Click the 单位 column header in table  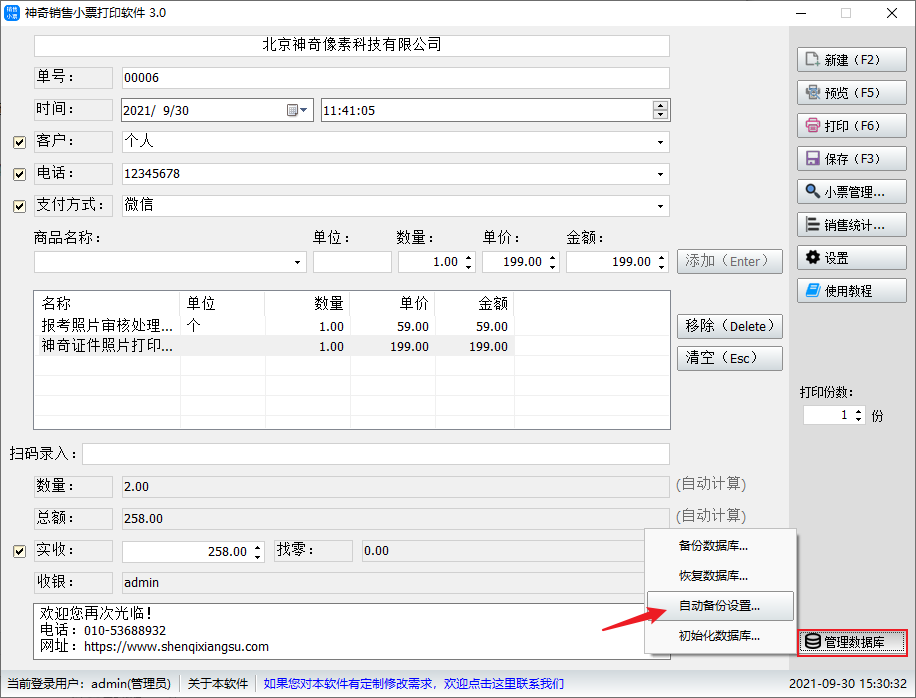(222, 303)
